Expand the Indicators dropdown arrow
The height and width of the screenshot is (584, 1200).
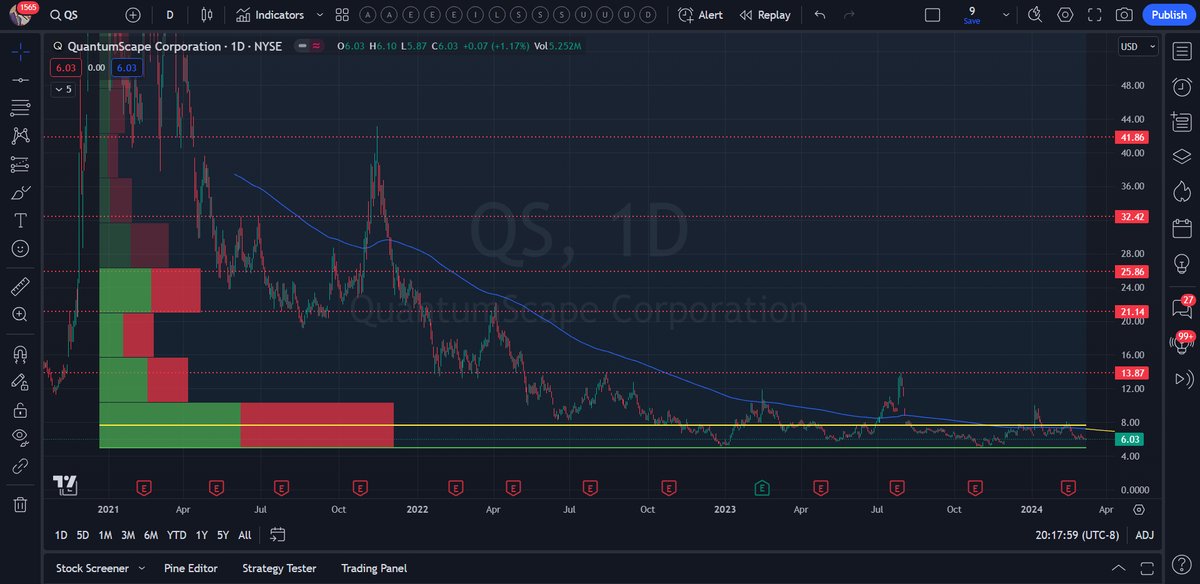(x=319, y=15)
